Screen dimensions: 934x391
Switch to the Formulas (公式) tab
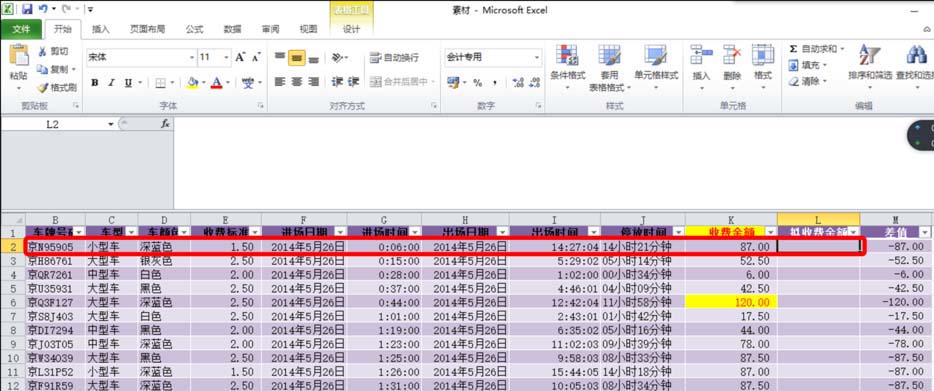(x=194, y=29)
